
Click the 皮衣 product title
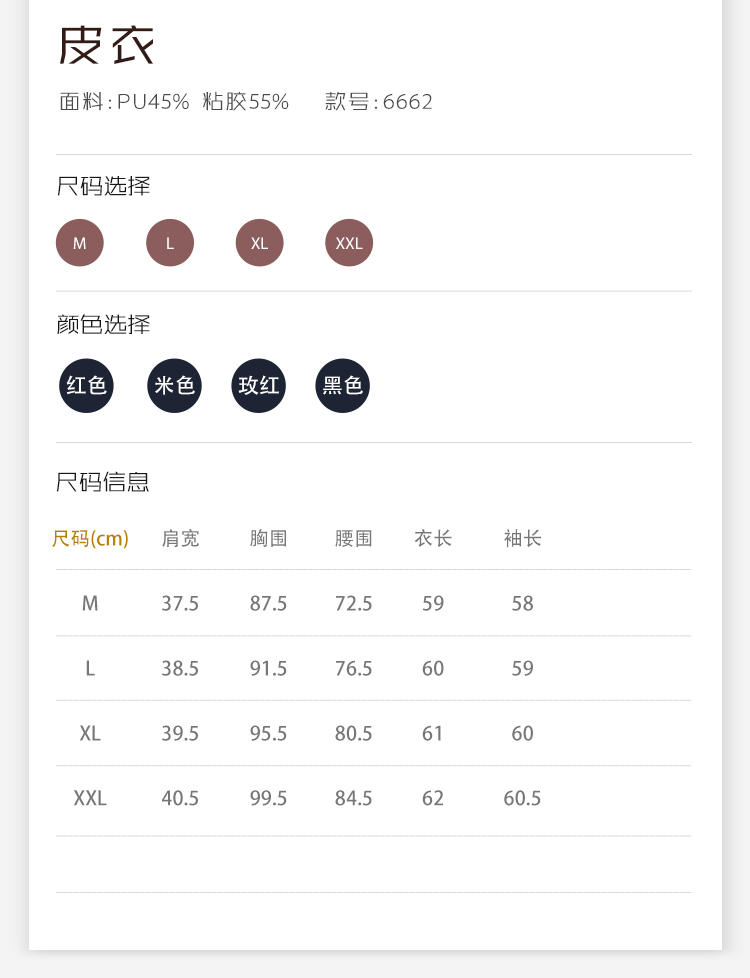pyautogui.click(x=106, y=46)
